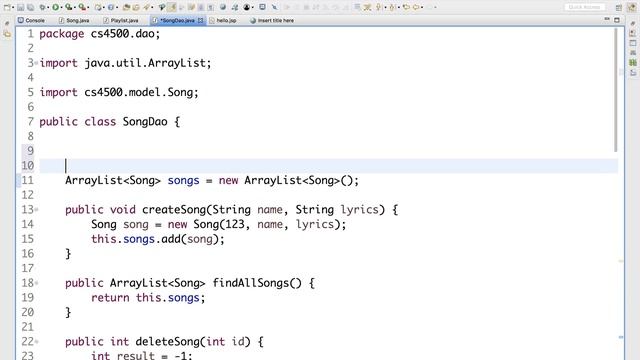
Task: Focus the Quick Access search field
Action: click(585, 7)
